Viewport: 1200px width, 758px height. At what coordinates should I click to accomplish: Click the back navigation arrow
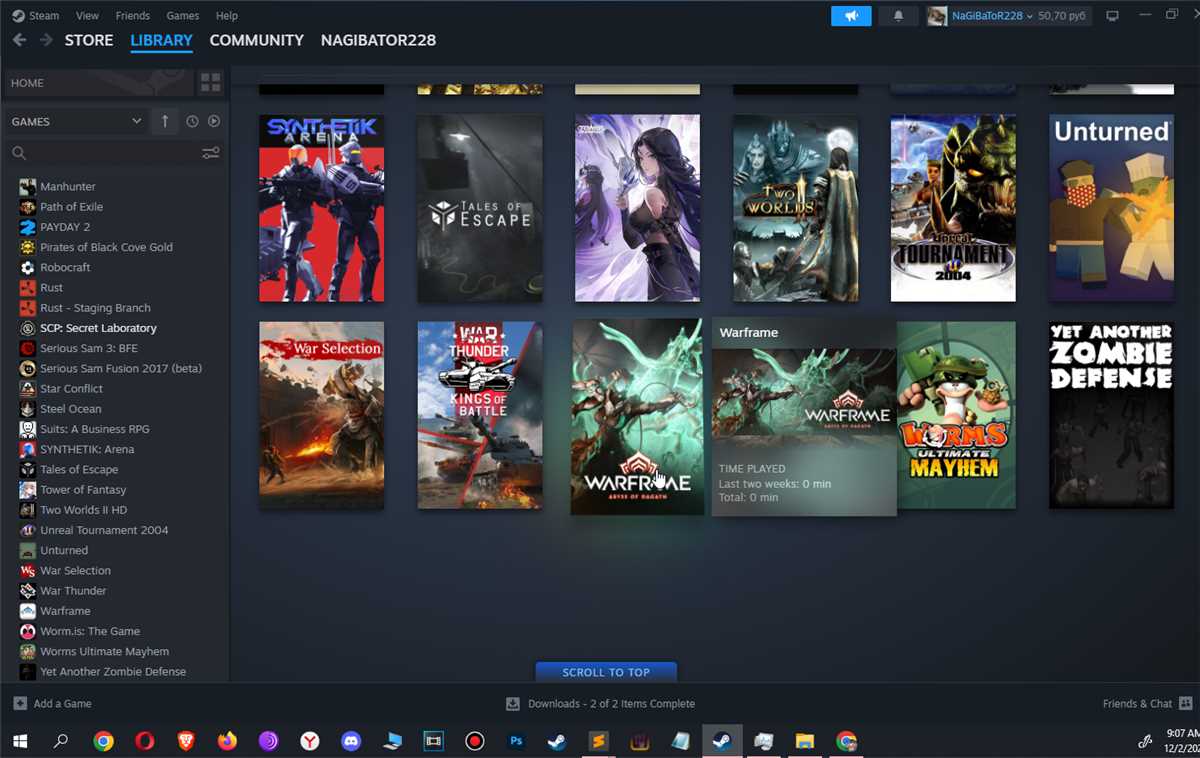click(x=19, y=40)
